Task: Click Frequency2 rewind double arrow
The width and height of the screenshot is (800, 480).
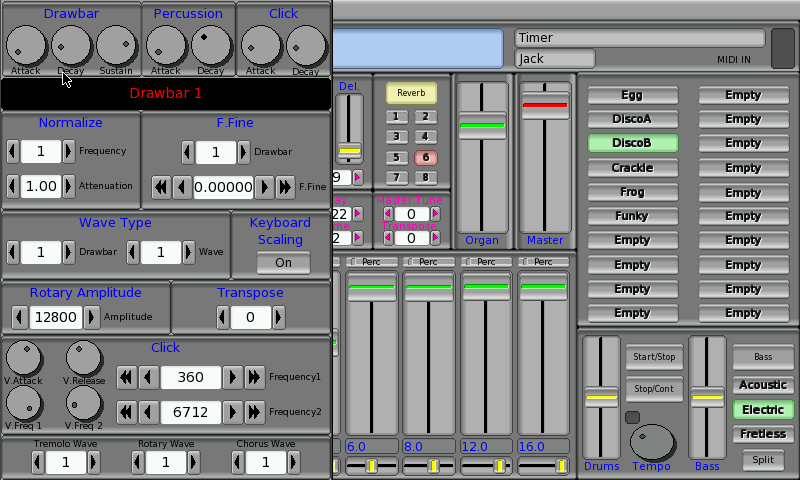Action: 126,412
